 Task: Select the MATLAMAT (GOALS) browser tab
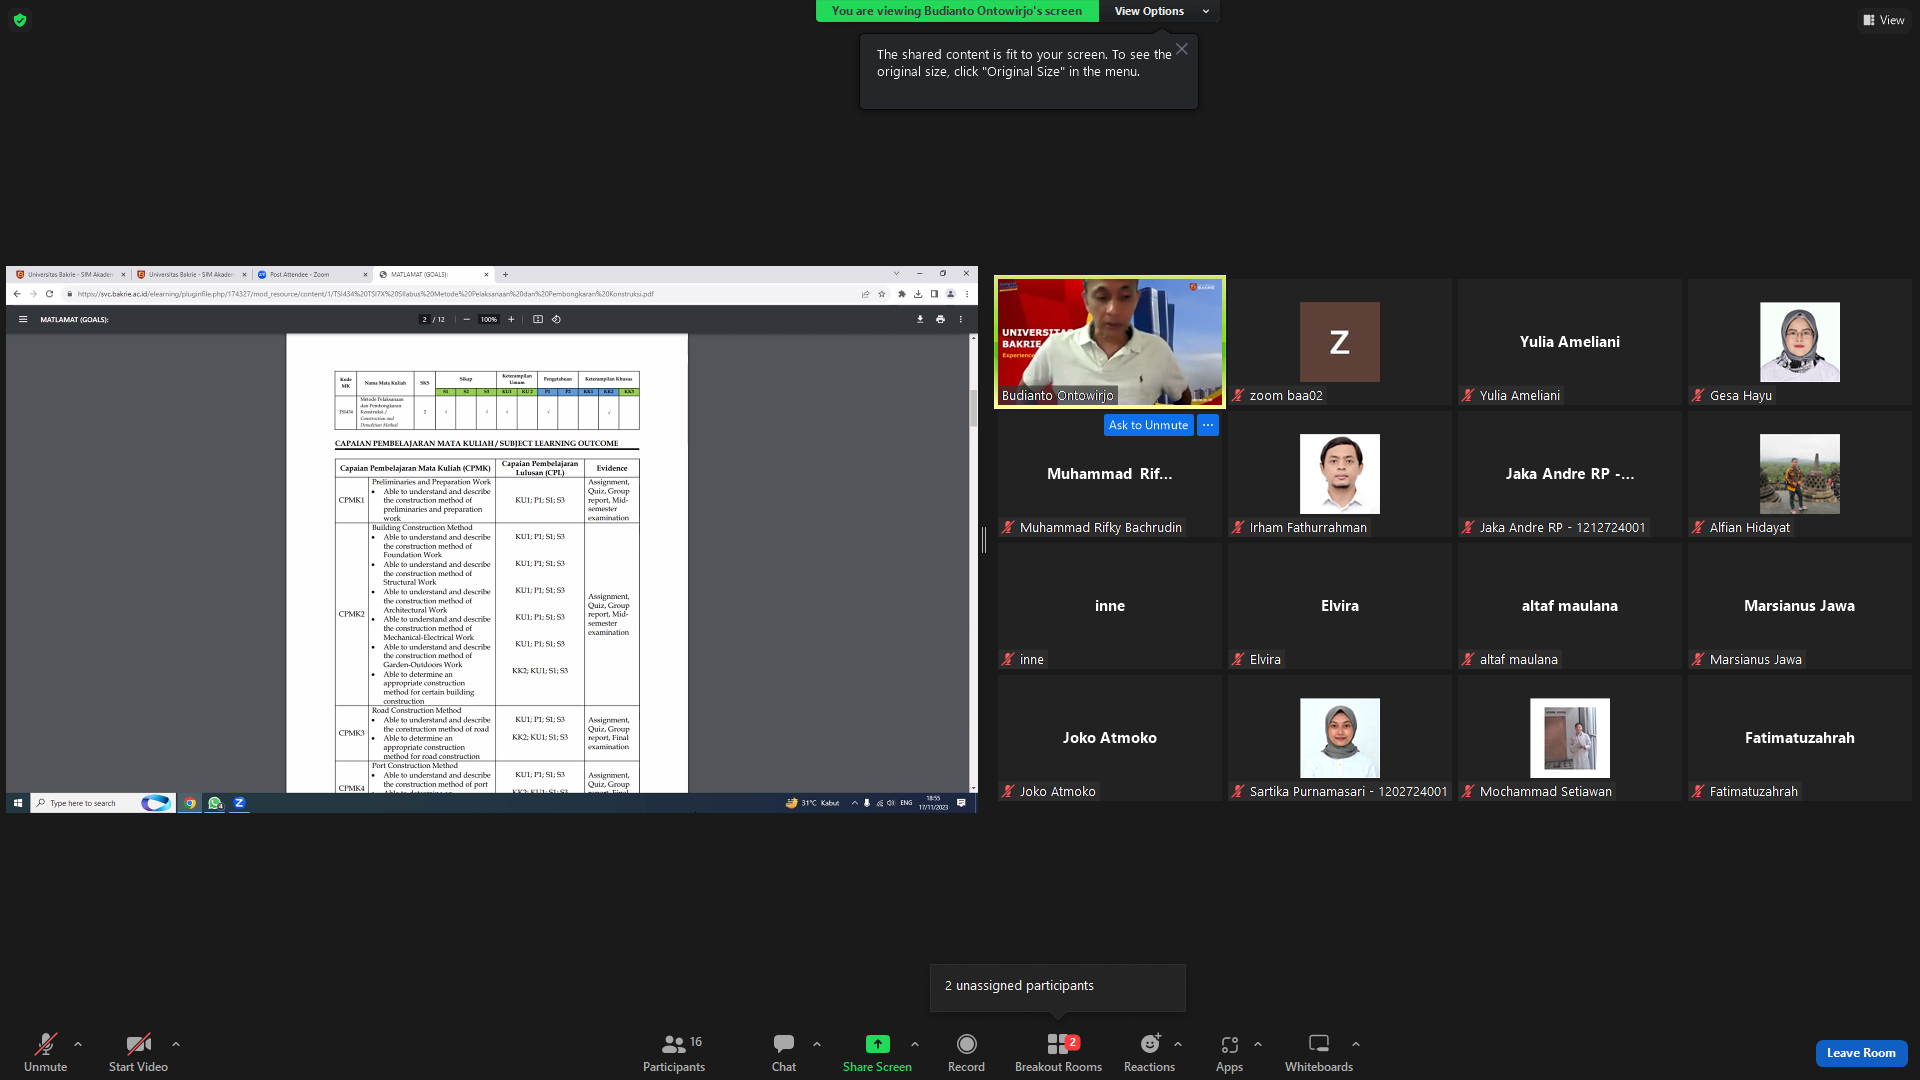(434, 274)
